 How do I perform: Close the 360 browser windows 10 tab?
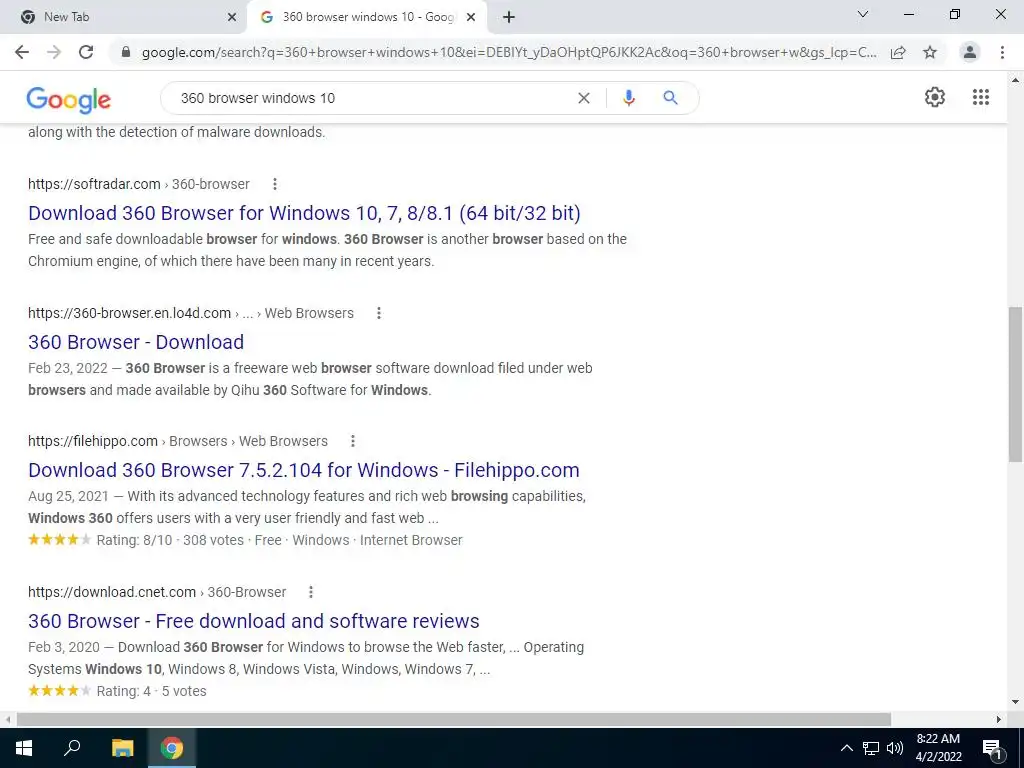(x=471, y=17)
